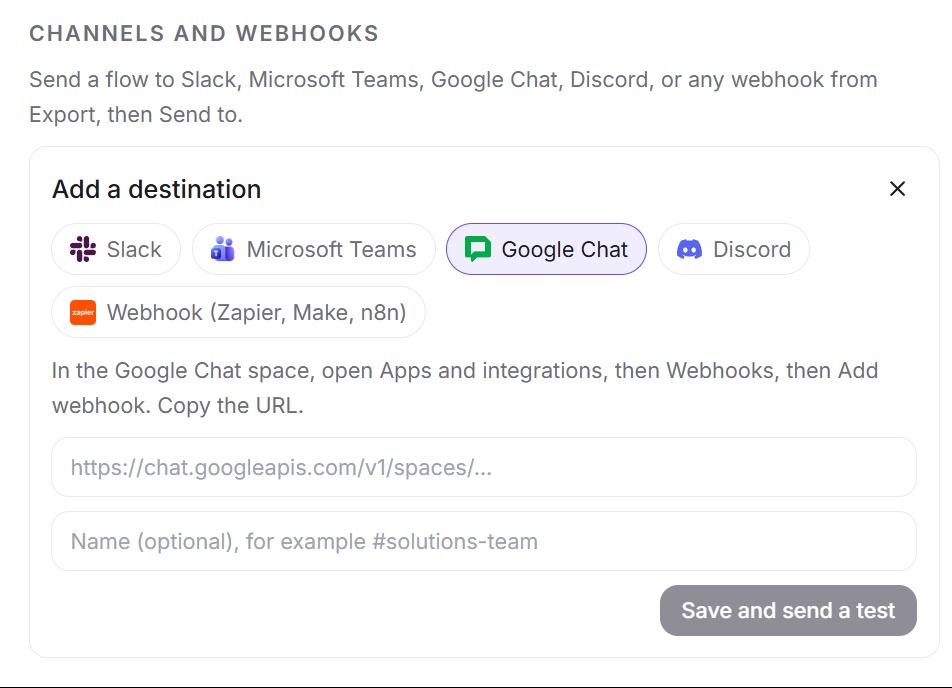Click Save and send a test
The height and width of the screenshot is (688, 952).
click(x=788, y=610)
